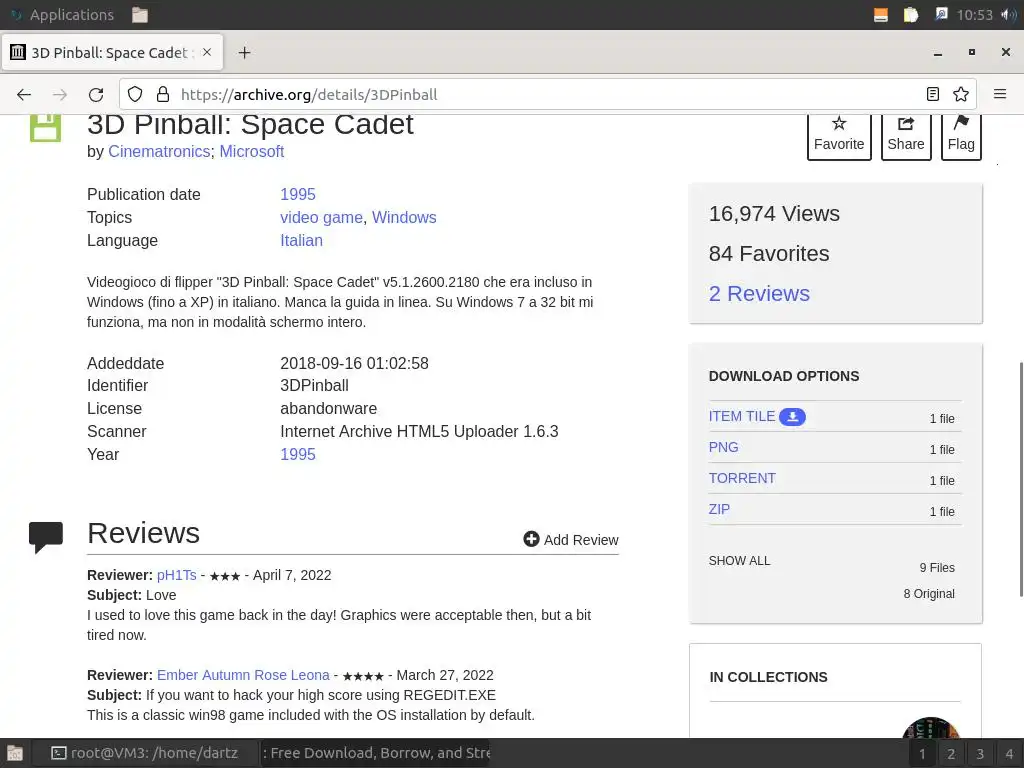Viewport: 1024px width, 768px height.
Task: Open reviewer pH1Ts profile link
Action: (x=176, y=575)
